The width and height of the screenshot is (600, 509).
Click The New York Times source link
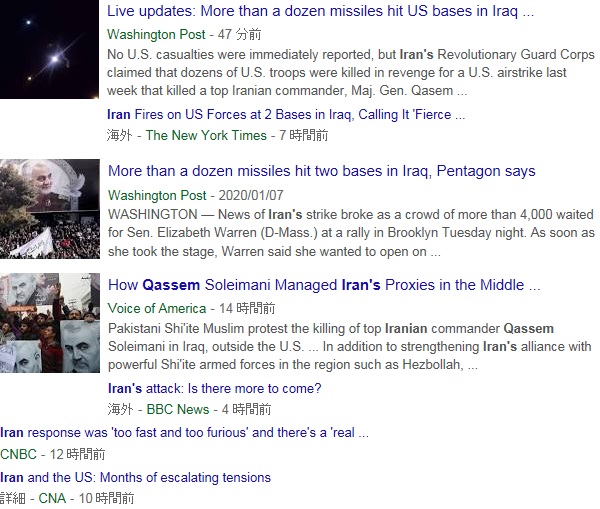pyautogui.click(x=206, y=135)
